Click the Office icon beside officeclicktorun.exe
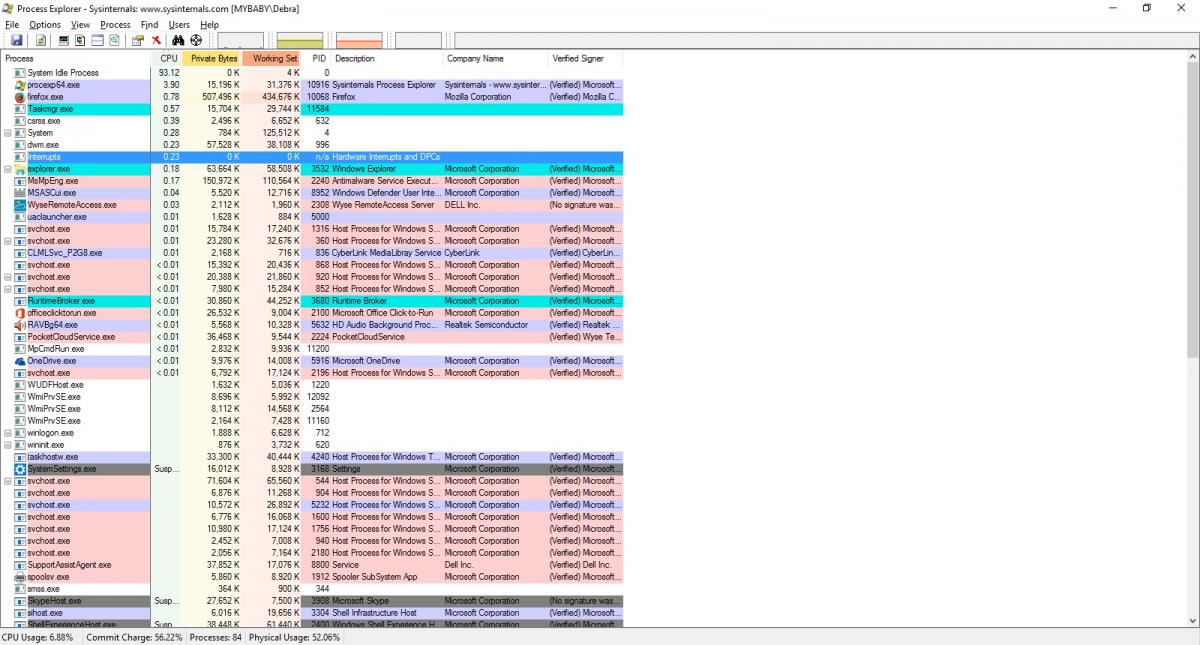 20,313
